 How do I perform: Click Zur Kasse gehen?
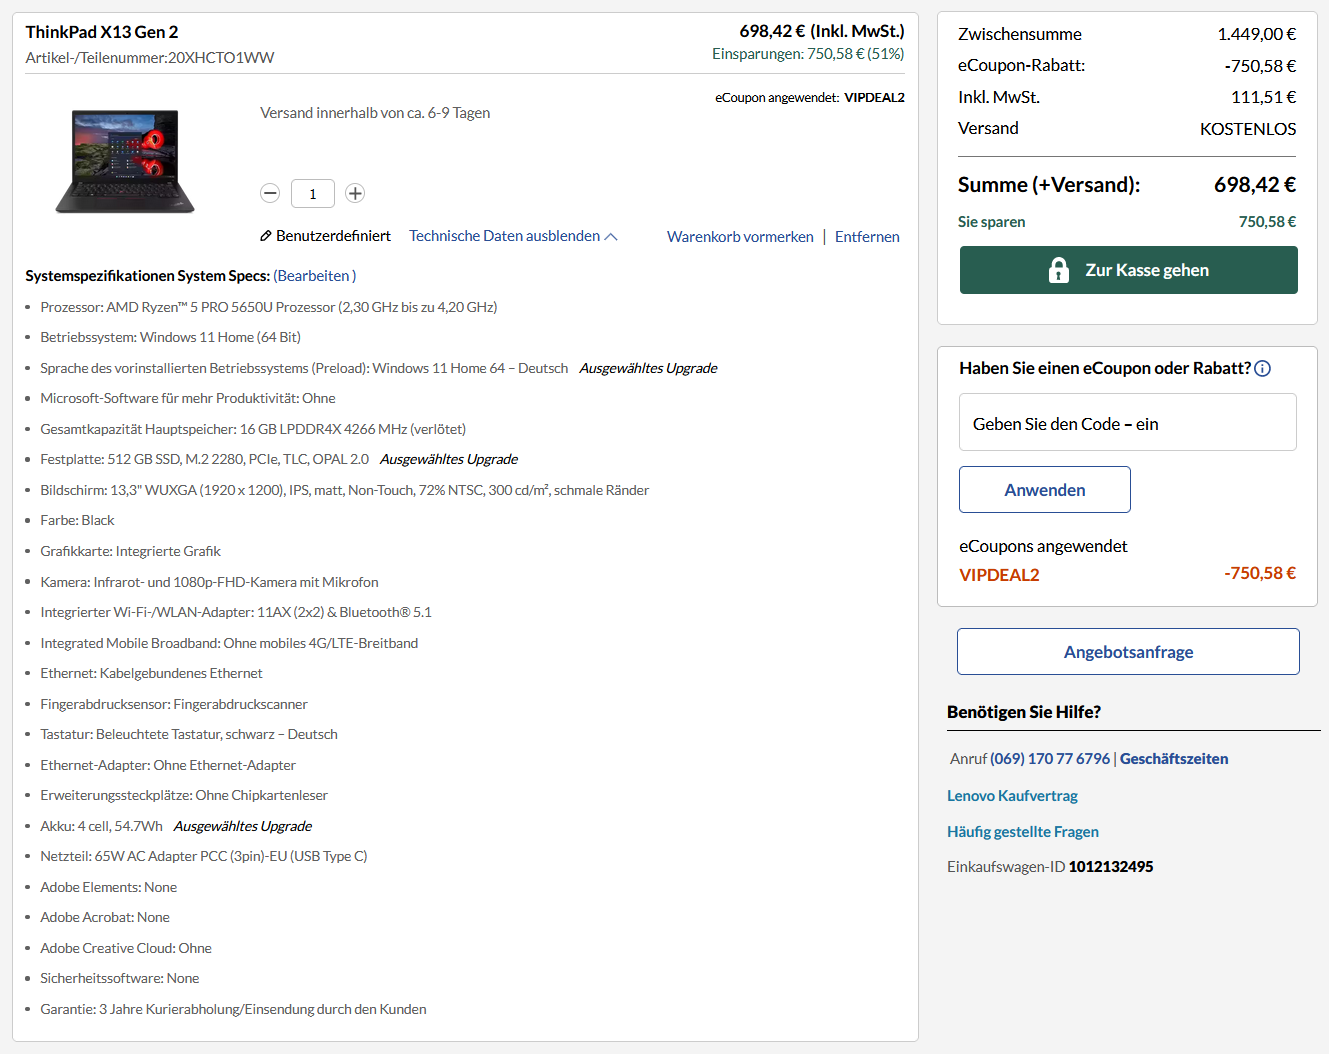(1128, 270)
